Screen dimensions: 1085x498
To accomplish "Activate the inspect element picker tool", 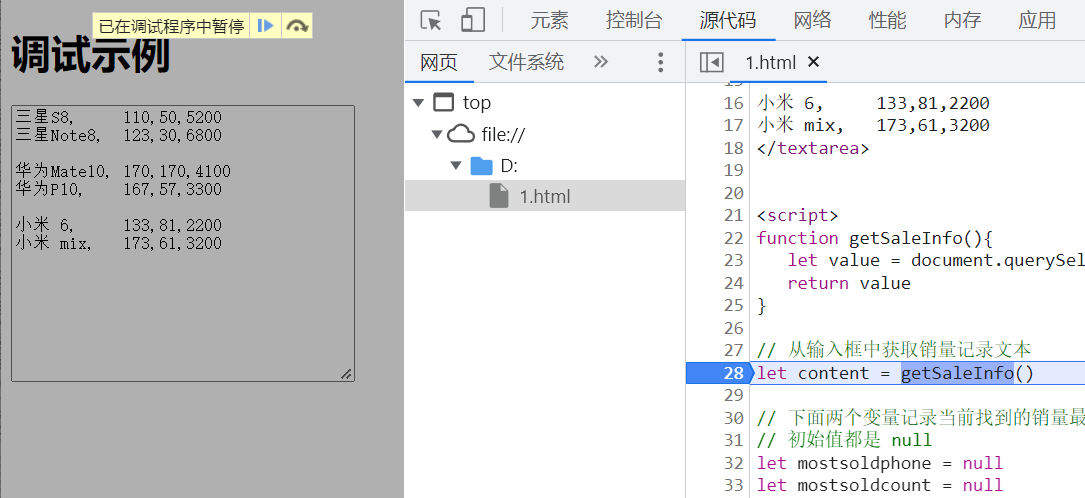I will [x=431, y=20].
